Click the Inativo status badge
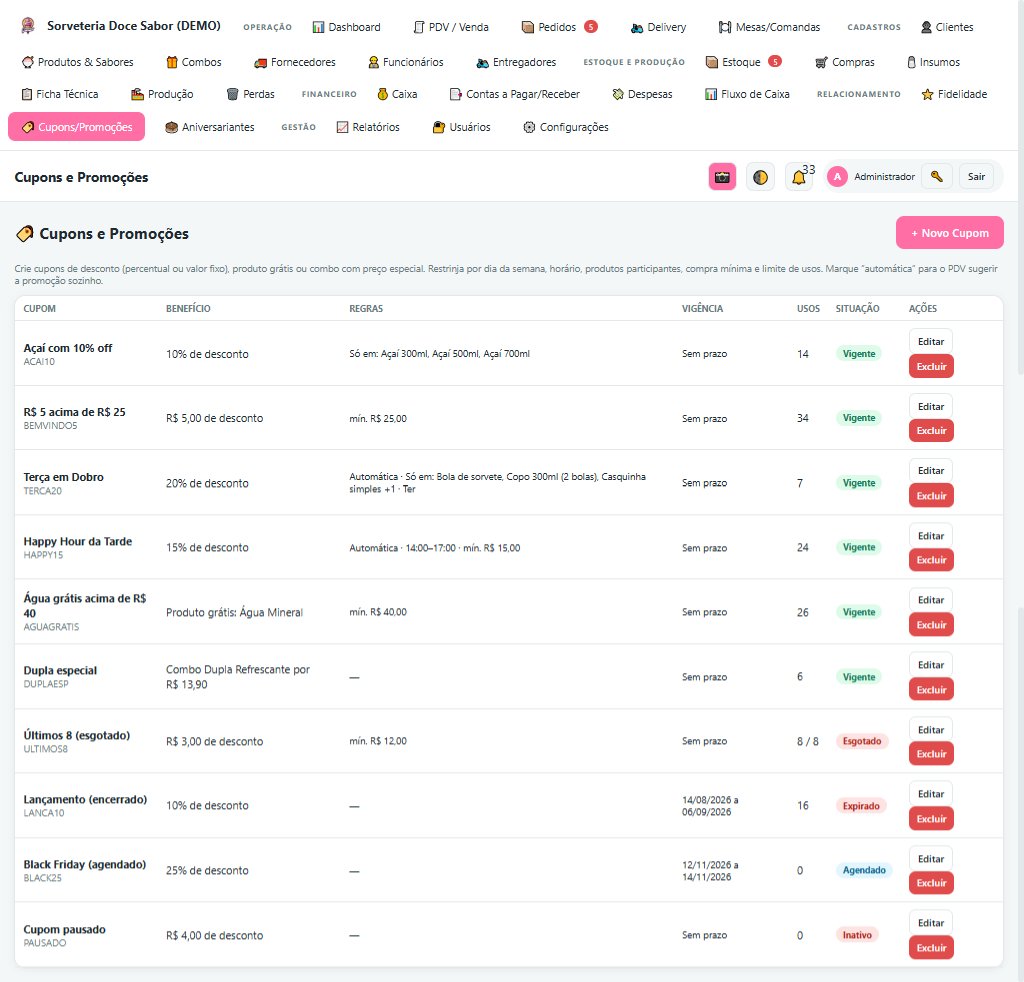Screen dimensions: 1024x982 857,935
